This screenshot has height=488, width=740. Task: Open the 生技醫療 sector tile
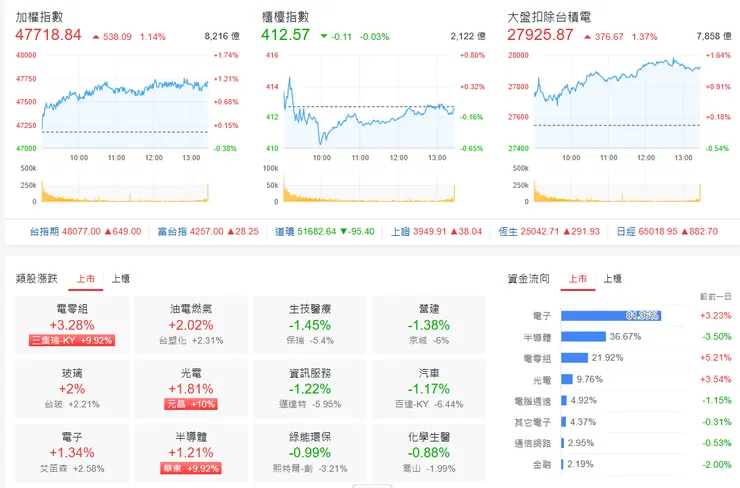tap(310, 325)
